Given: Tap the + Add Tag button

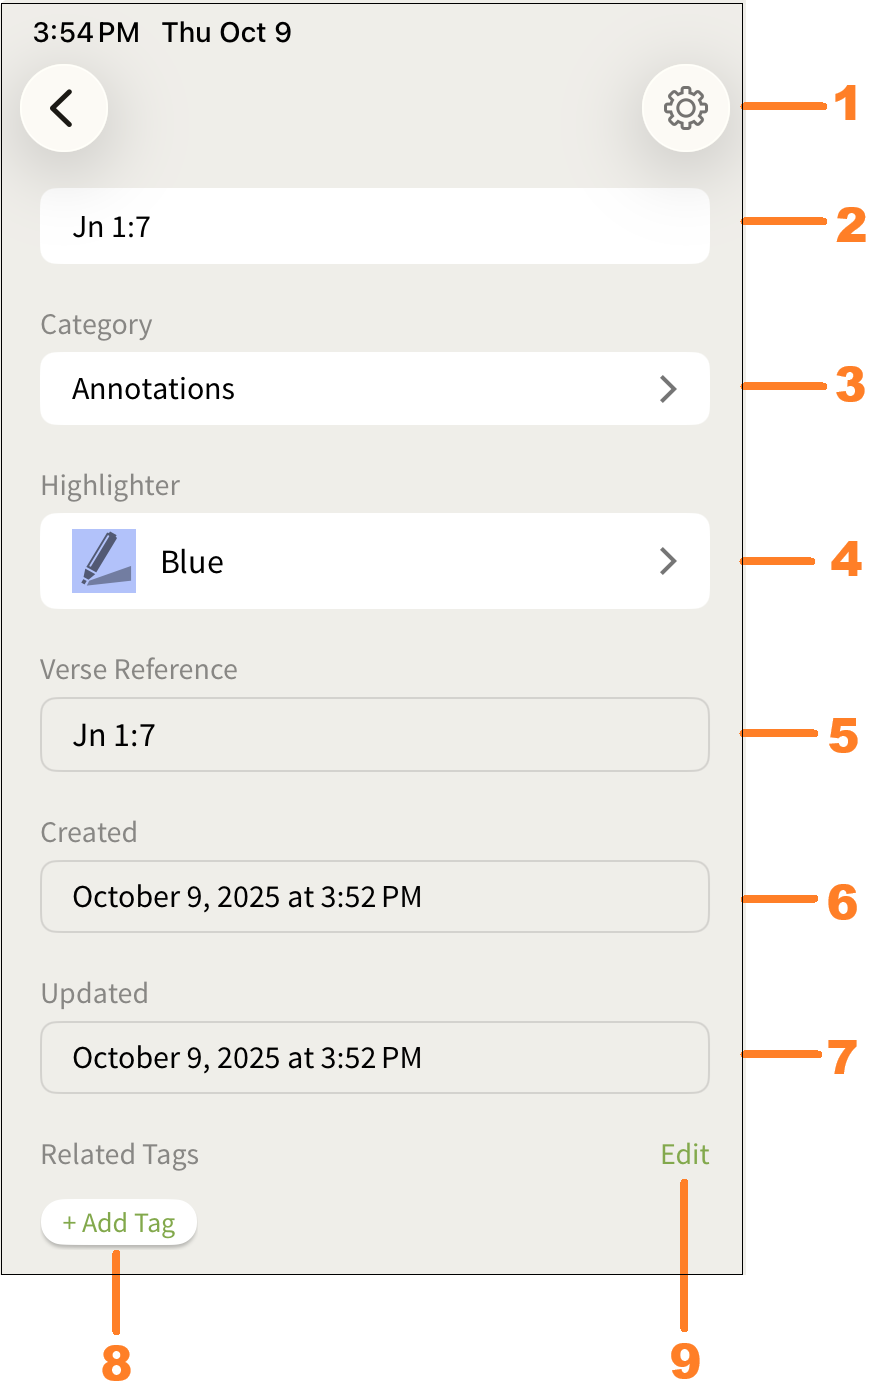Looking at the screenshot, I should click(119, 1223).
